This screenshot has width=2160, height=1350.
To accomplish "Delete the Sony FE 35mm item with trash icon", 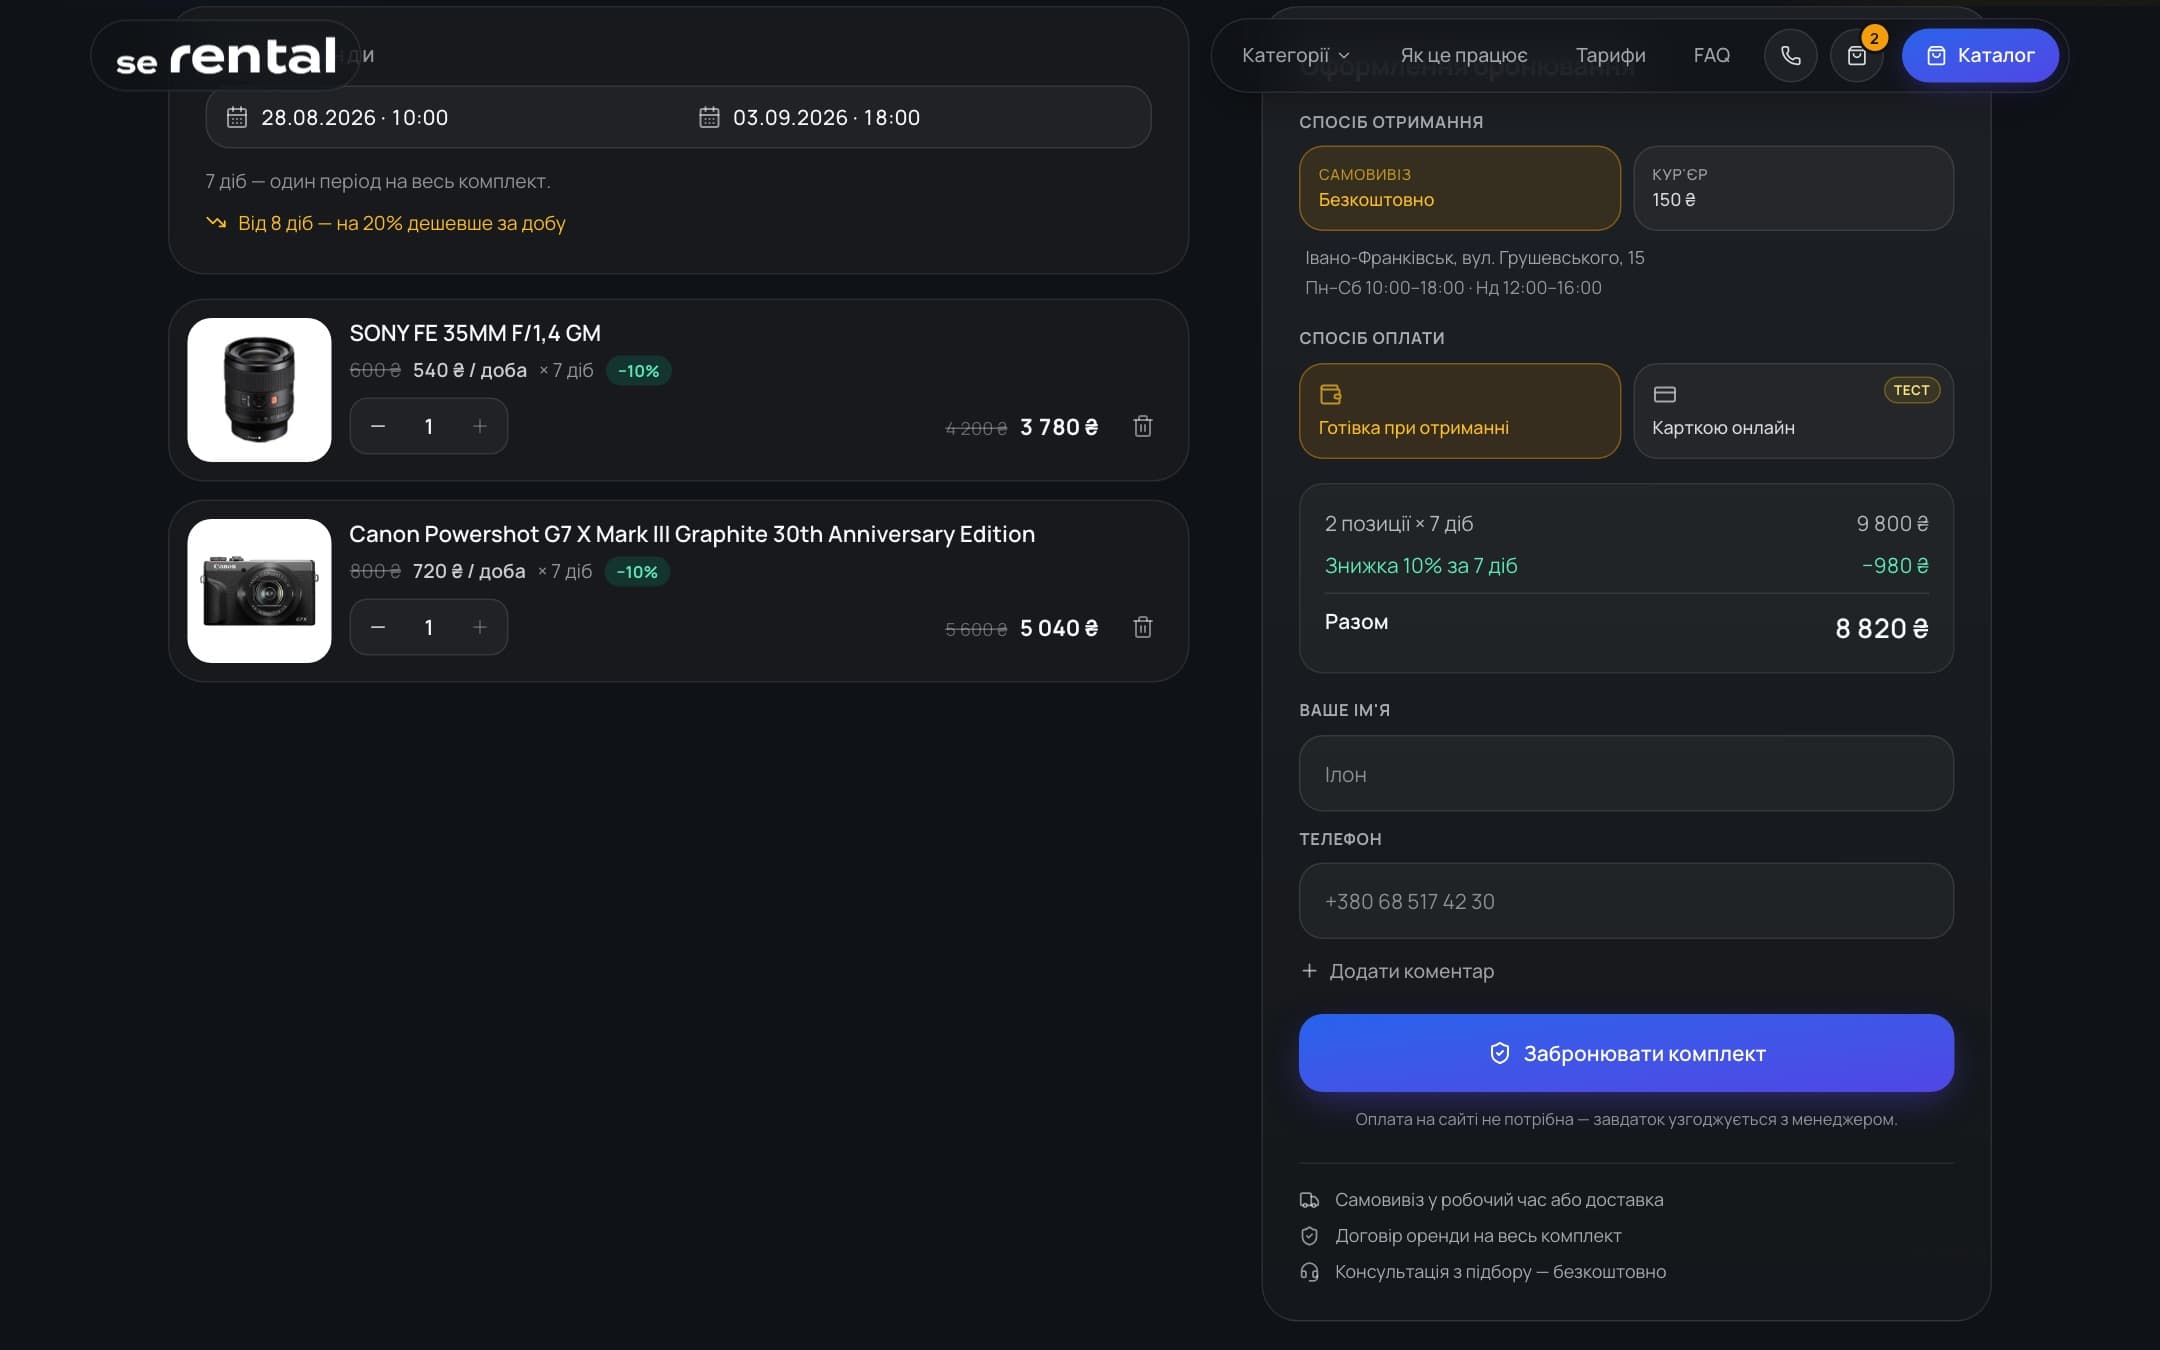I will (x=1143, y=427).
